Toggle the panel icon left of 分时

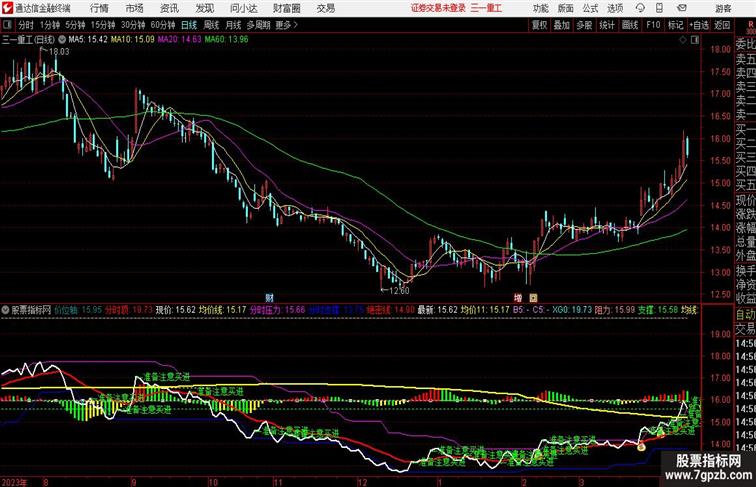click(x=7, y=25)
